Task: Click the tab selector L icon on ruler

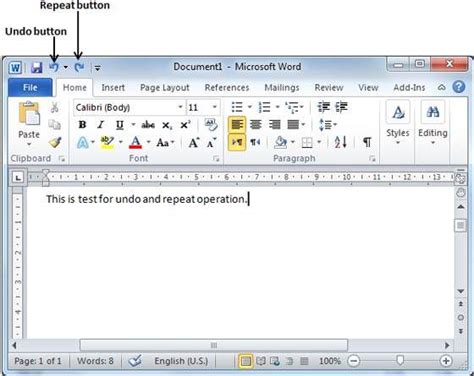Action: (x=18, y=178)
